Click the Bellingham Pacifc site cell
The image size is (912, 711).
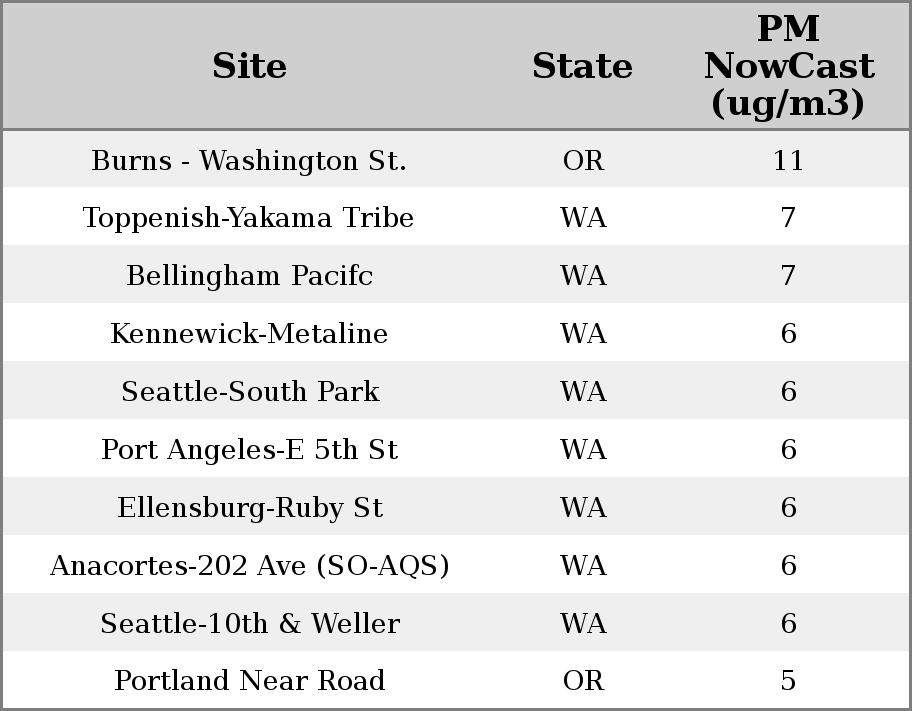(x=249, y=276)
